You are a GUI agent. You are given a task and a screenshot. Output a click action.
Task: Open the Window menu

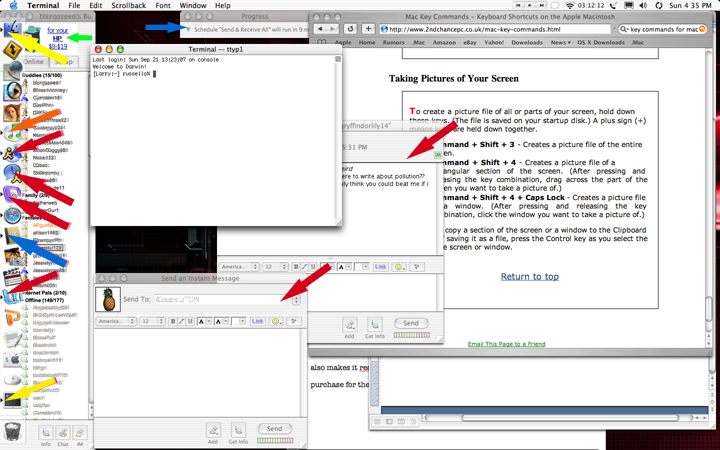[x=192, y=6]
